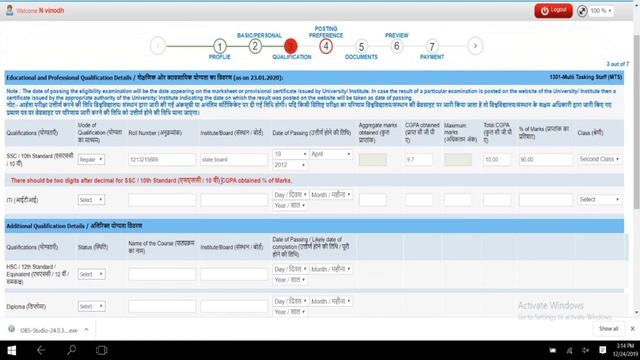Click Show all downloads

coord(609,329)
